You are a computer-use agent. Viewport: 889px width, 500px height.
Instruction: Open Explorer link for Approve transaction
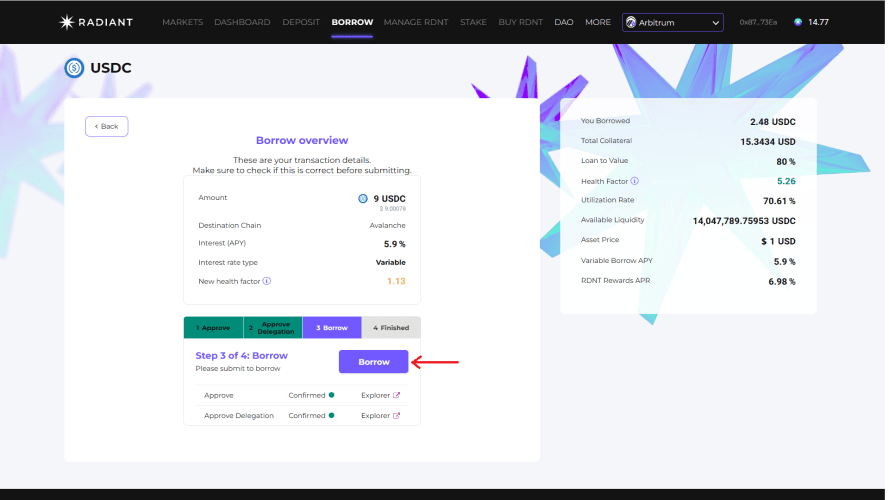tap(380, 395)
